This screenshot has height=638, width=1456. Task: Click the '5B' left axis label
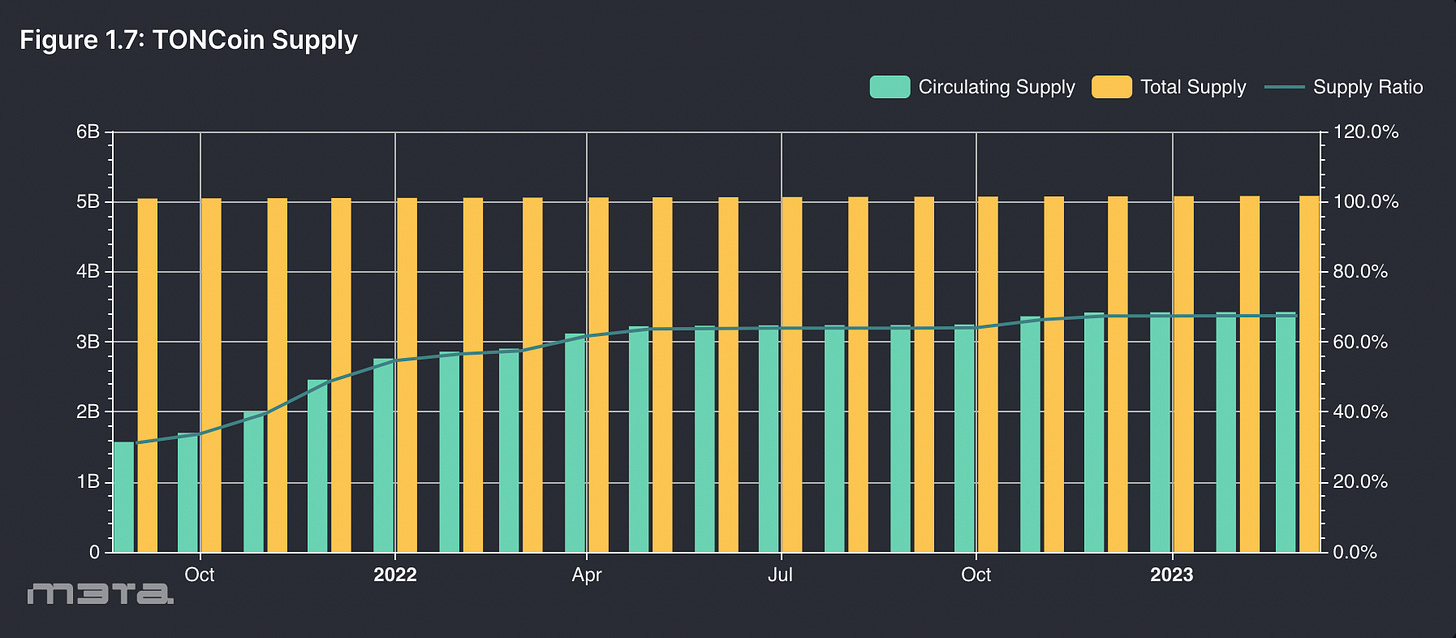point(88,202)
